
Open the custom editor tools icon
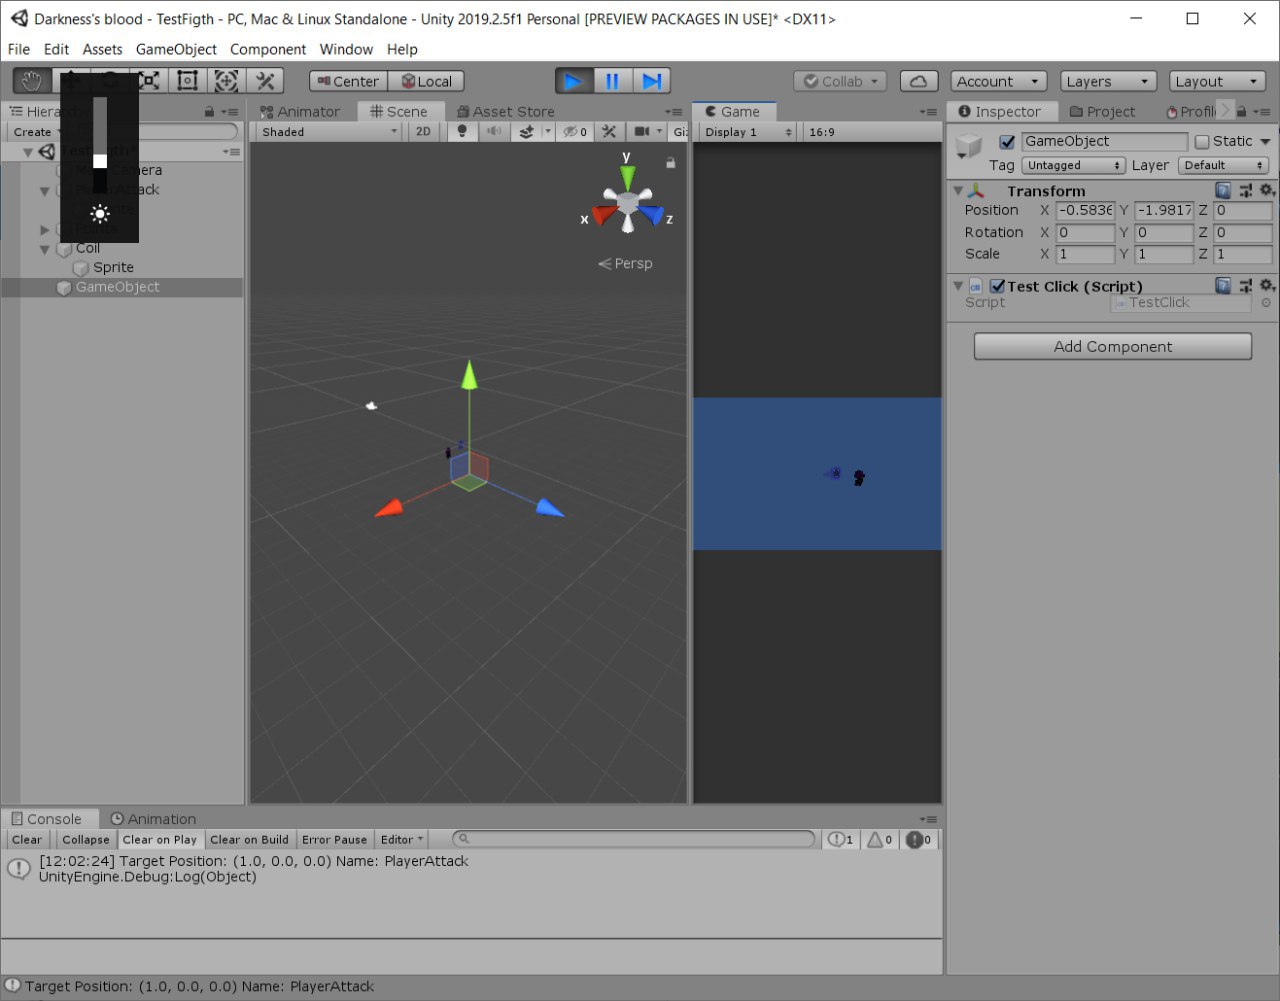pos(265,81)
